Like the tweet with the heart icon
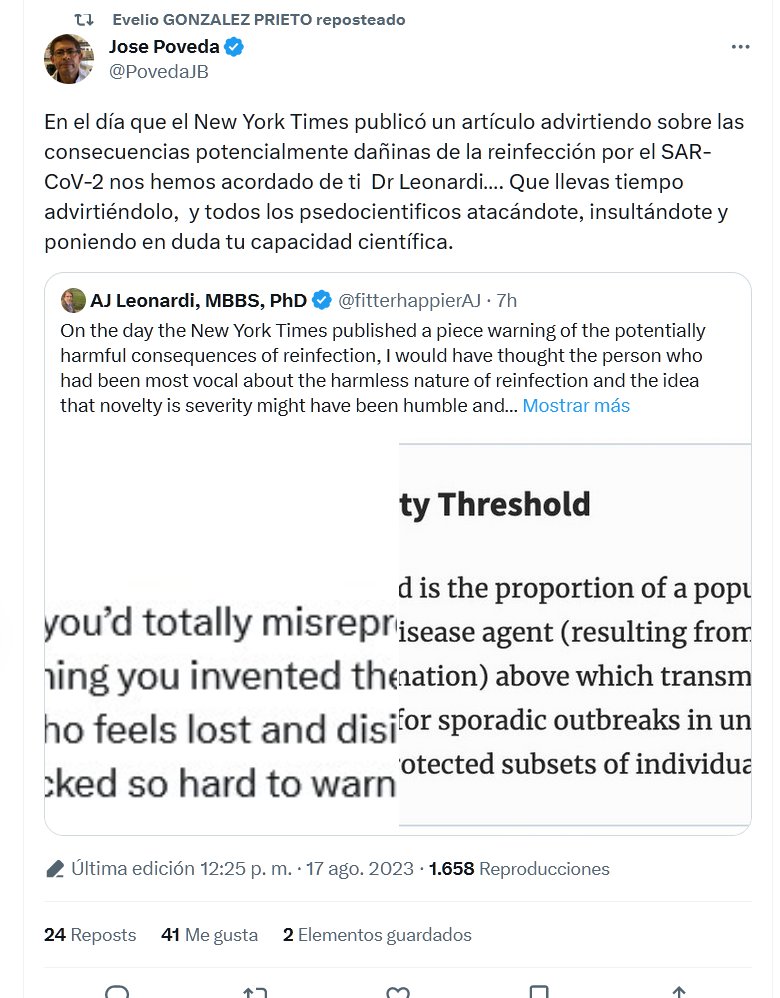780x998 pixels. [398, 992]
